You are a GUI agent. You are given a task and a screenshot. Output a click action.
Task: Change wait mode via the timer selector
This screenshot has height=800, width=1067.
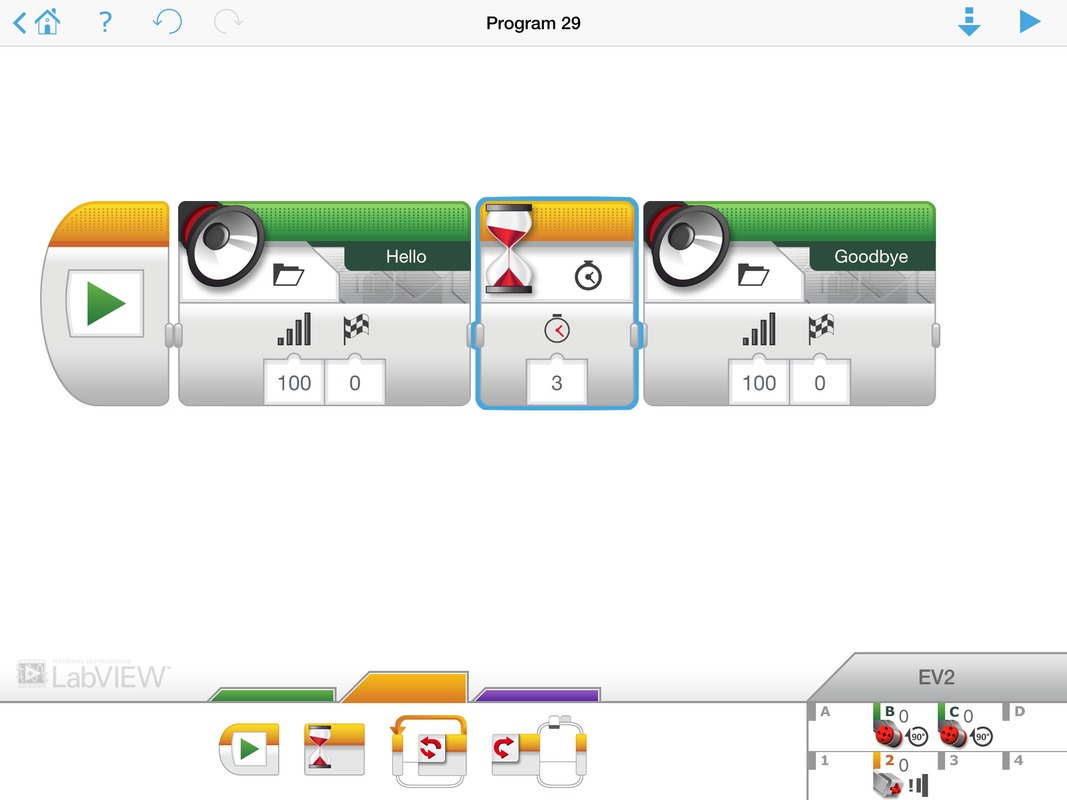click(588, 276)
